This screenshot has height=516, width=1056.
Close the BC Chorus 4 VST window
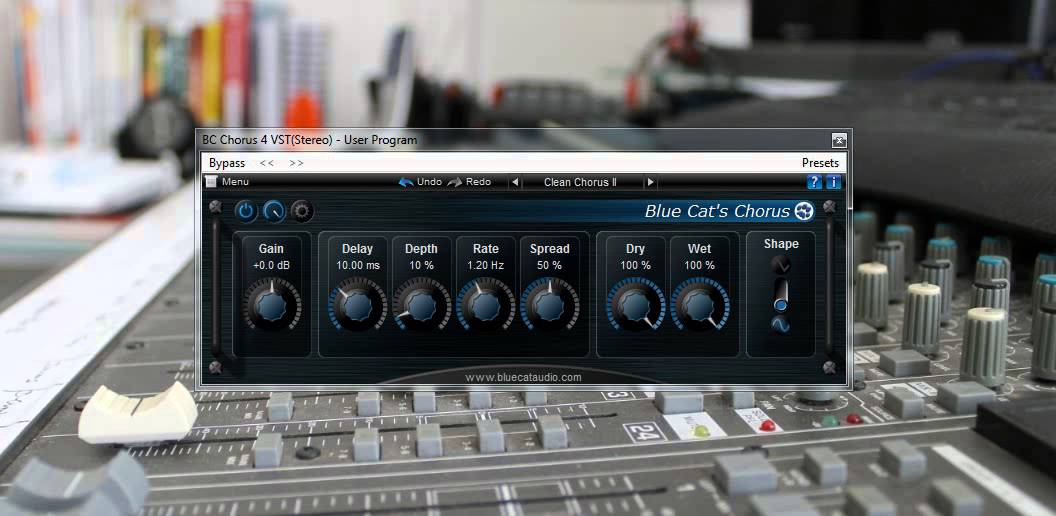838,140
